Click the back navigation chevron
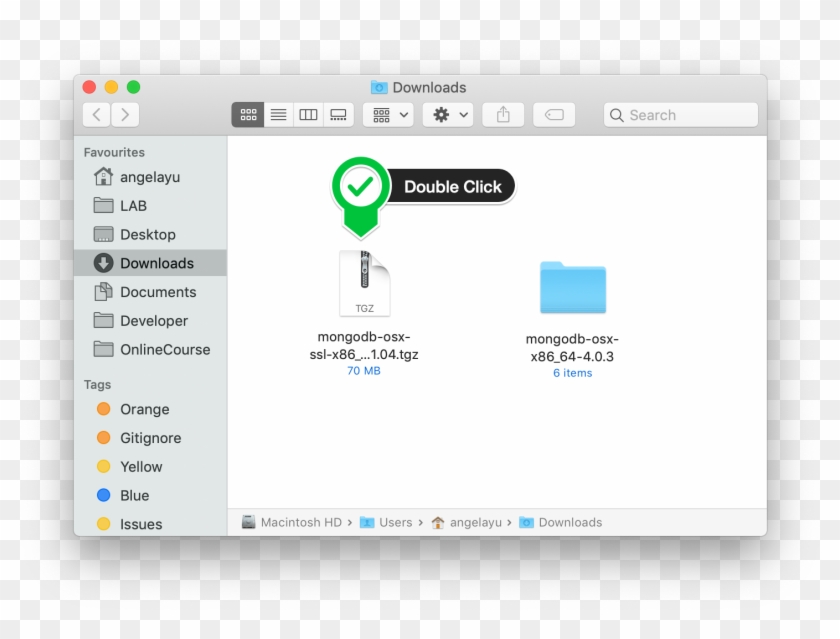The width and height of the screenshot is (840, 639). tap(96, 114)
